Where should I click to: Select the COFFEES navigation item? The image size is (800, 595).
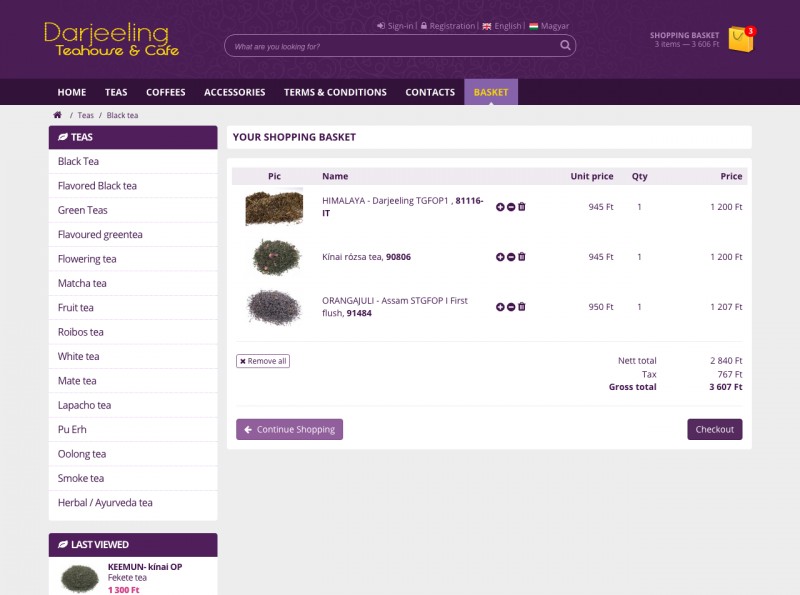165,92
